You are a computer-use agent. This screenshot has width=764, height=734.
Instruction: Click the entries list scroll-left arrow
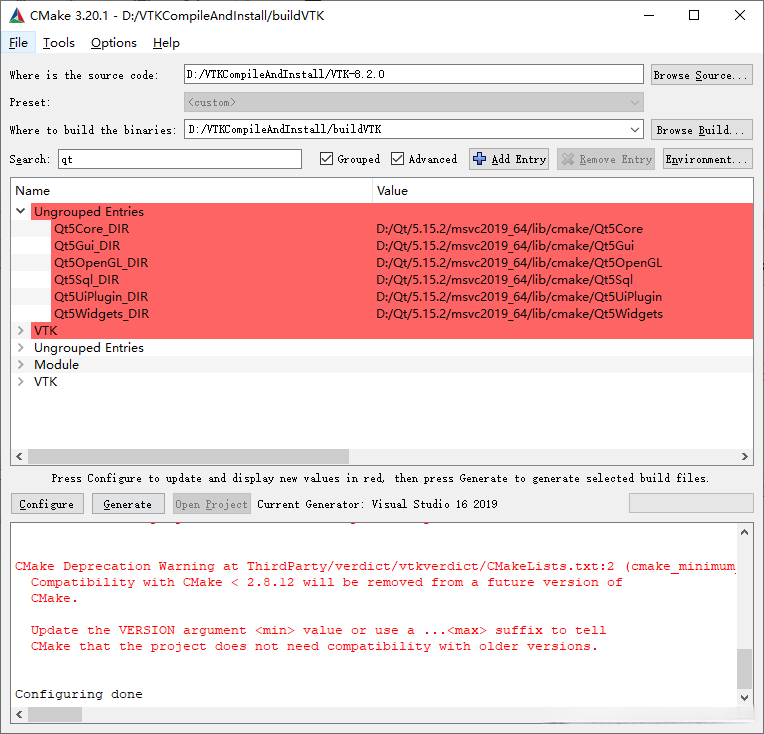pyautogui.click(x=19, y=456)
